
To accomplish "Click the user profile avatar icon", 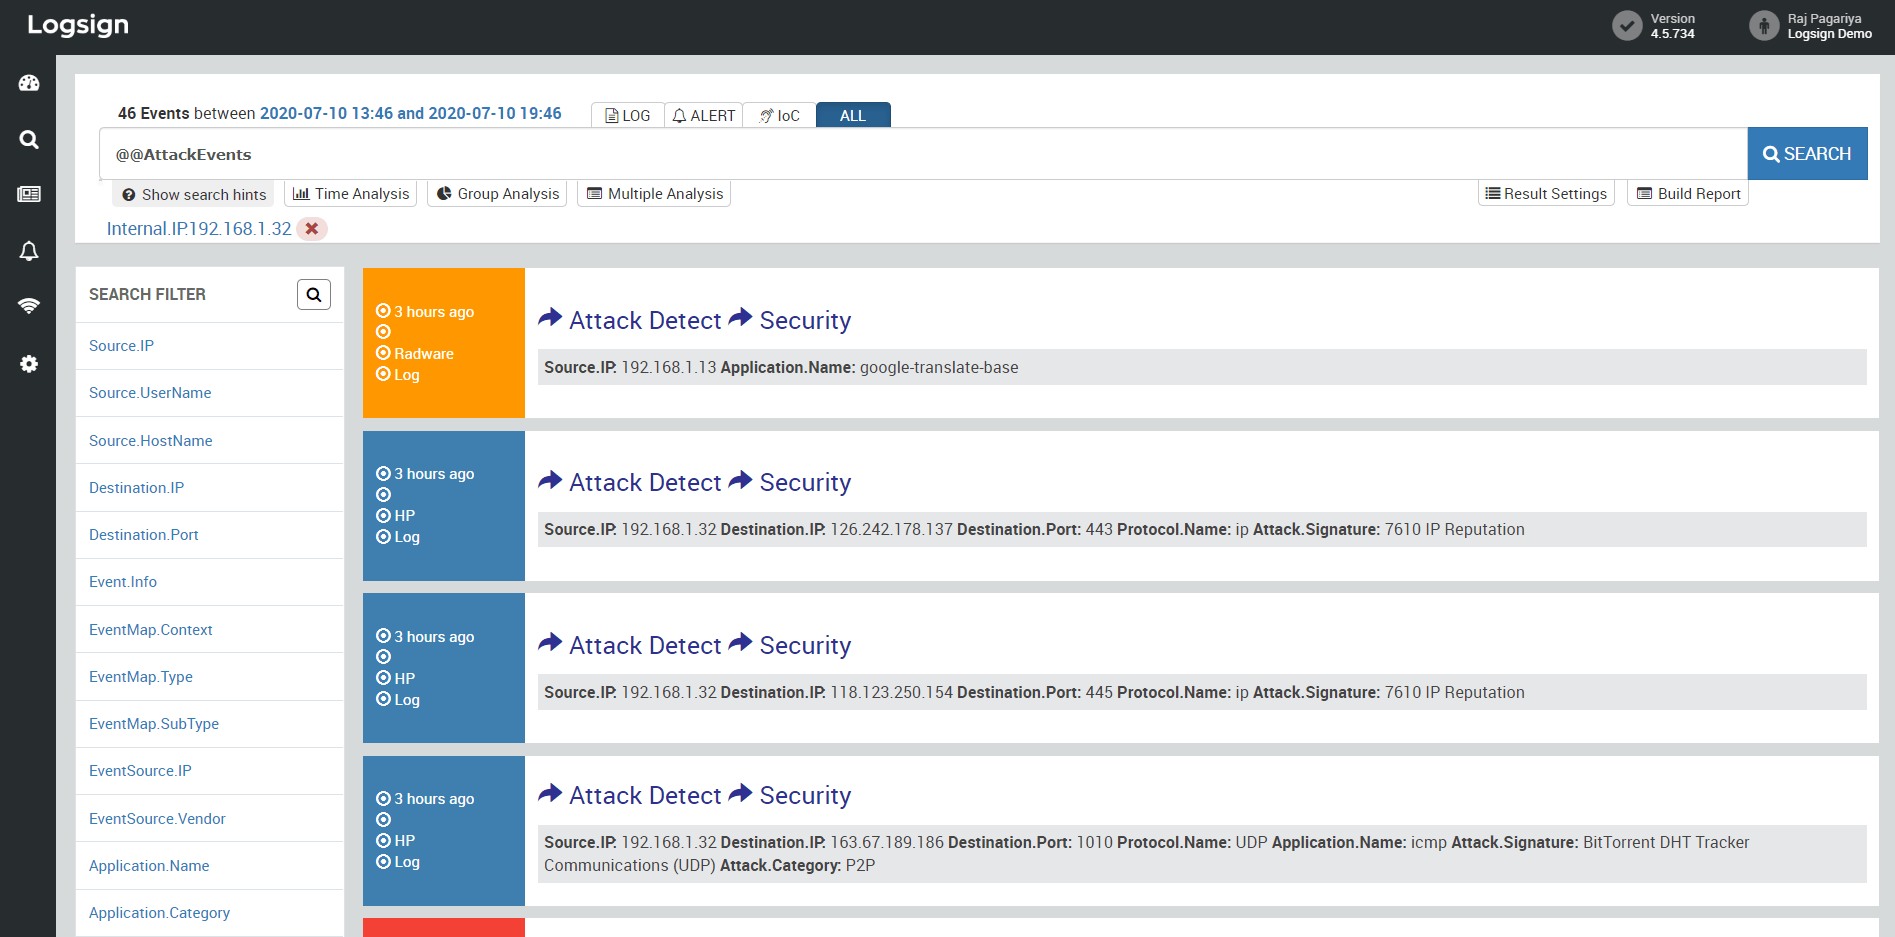I will [x=1763, y=26].
